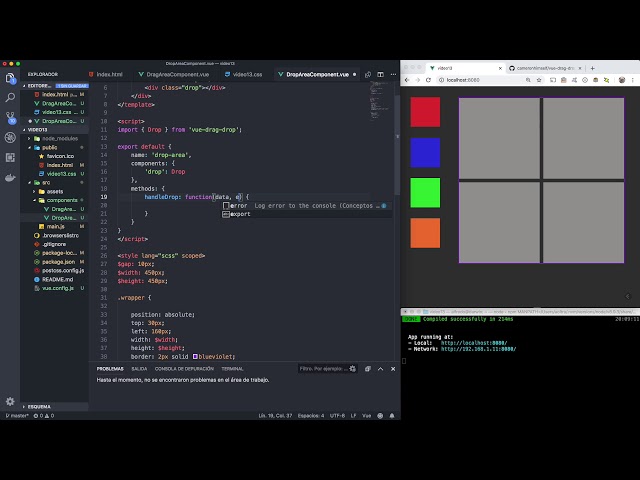Click the errors and warnings count in status bar
The height and width of the screenshot is (480, 640).
pos(44,416)
